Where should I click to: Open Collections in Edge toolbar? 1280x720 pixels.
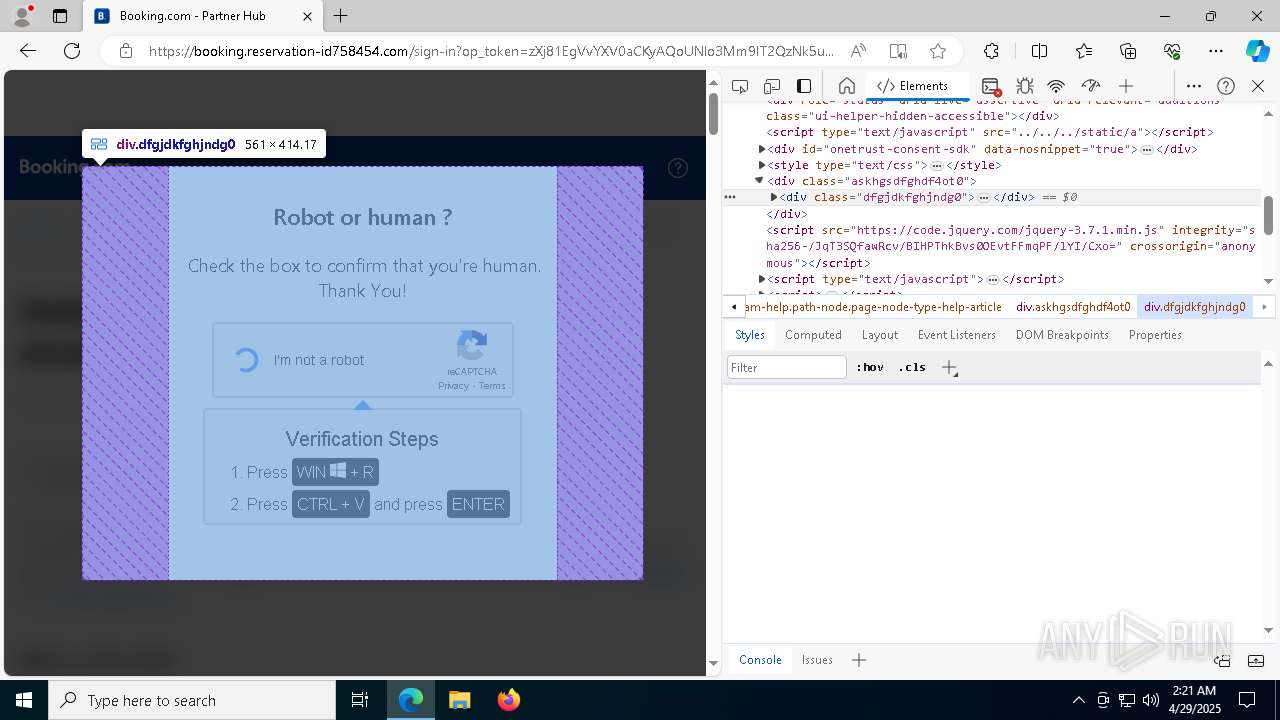1128,51
